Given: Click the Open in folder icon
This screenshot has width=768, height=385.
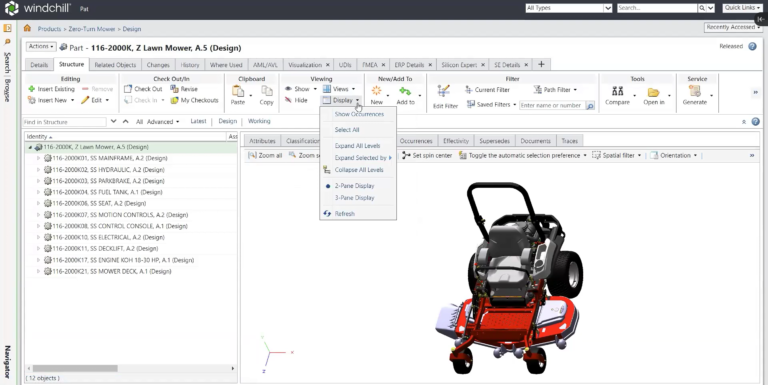Looking at the screenshot, I should click(653, 92).
